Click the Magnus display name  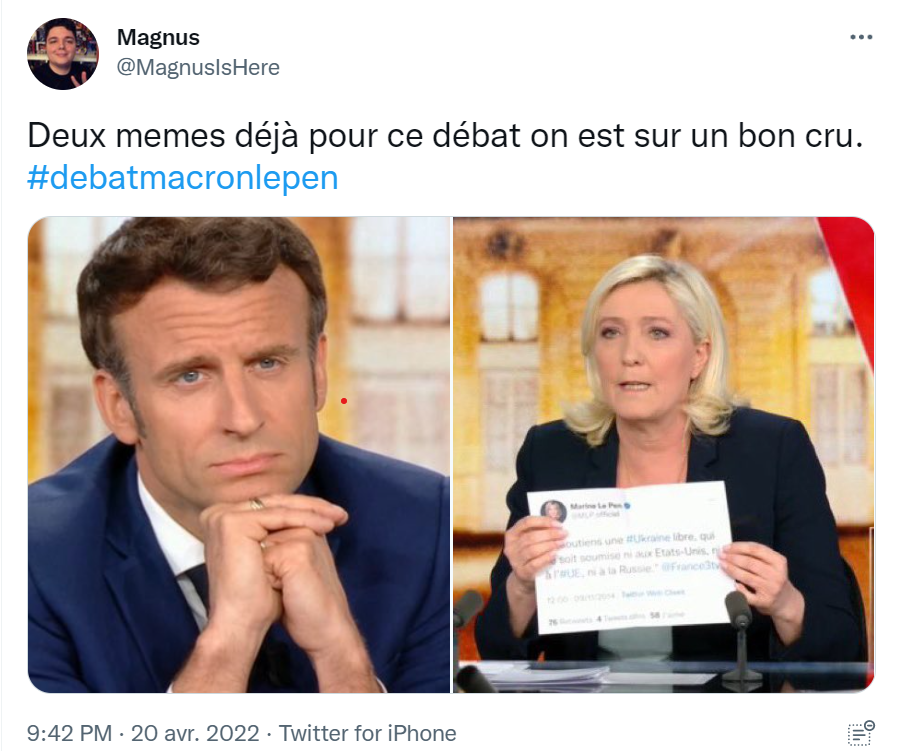point(158,38)
